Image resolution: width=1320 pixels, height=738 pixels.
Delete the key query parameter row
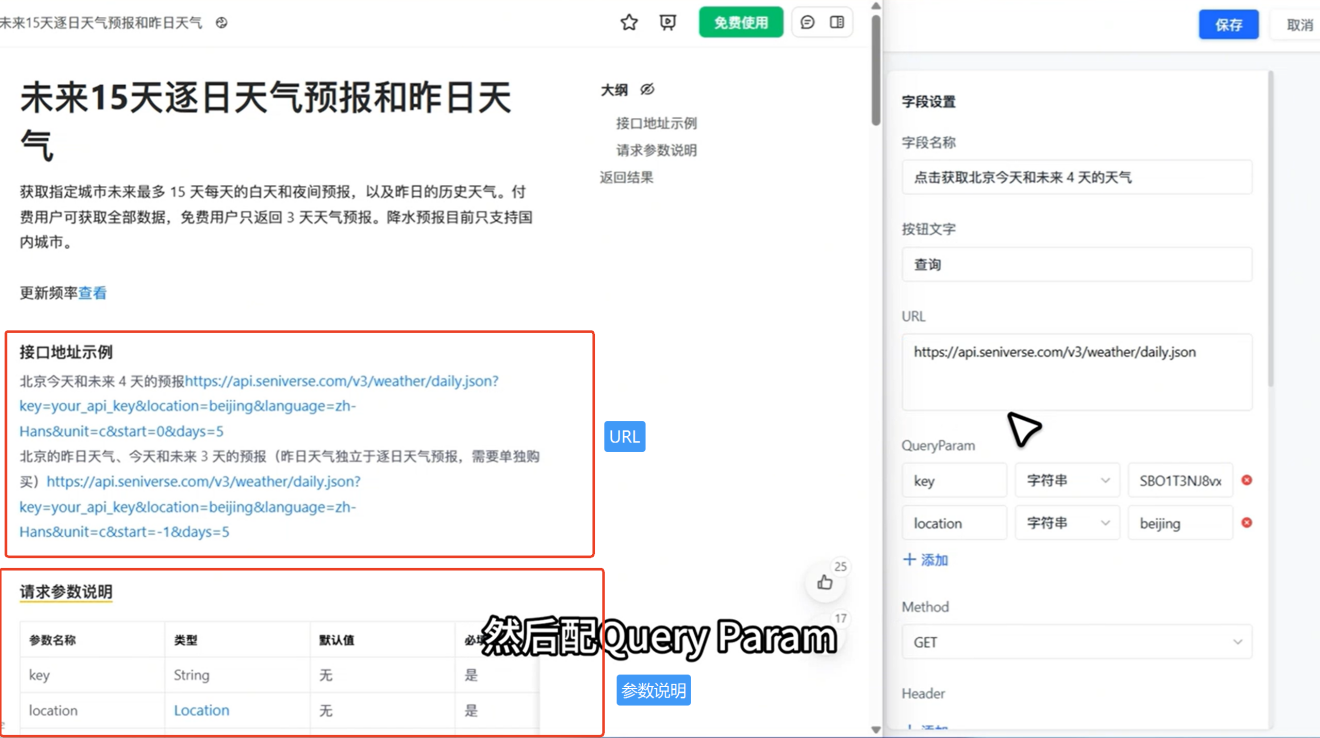[x=1247, y=480]
